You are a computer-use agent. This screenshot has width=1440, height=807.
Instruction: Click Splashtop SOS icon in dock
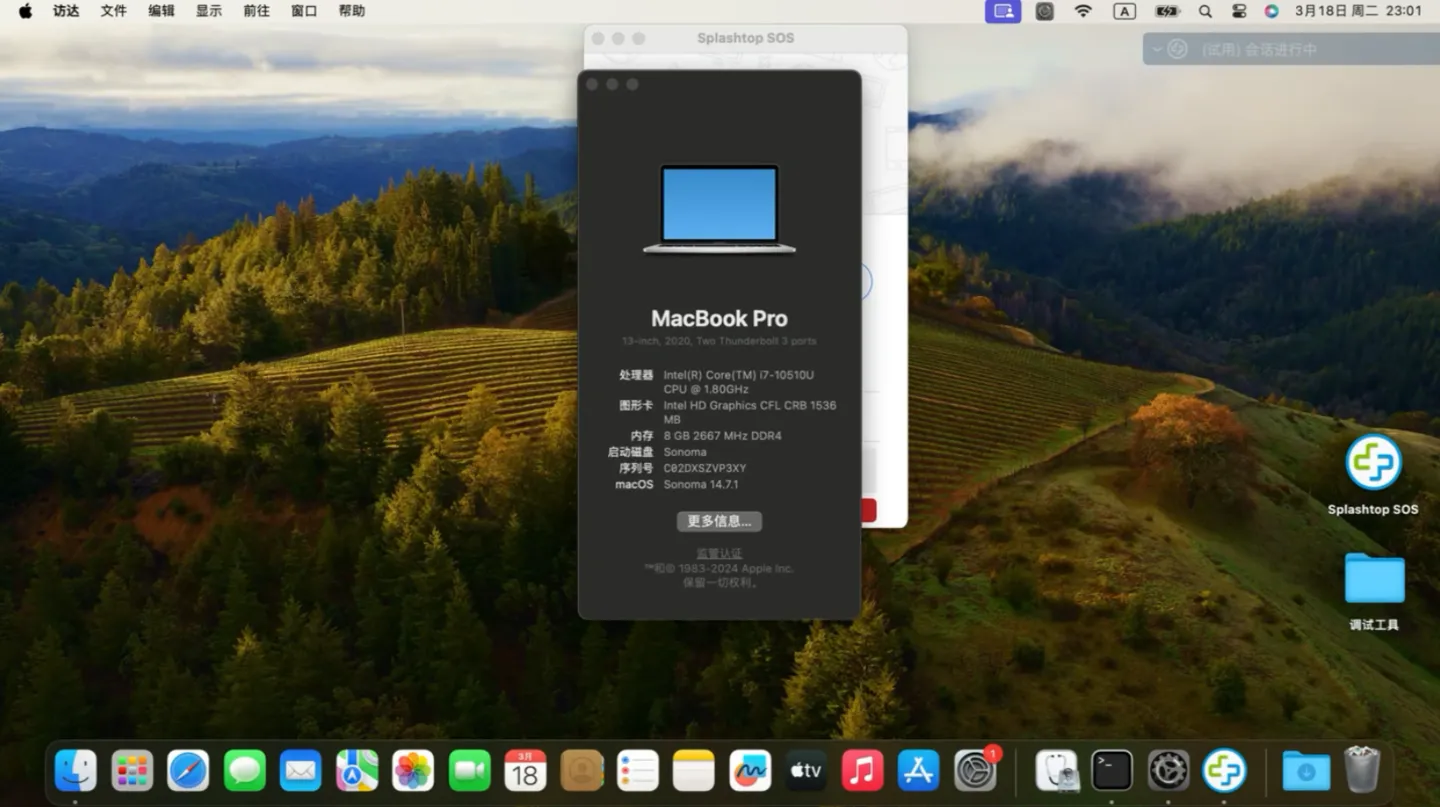1224,771
